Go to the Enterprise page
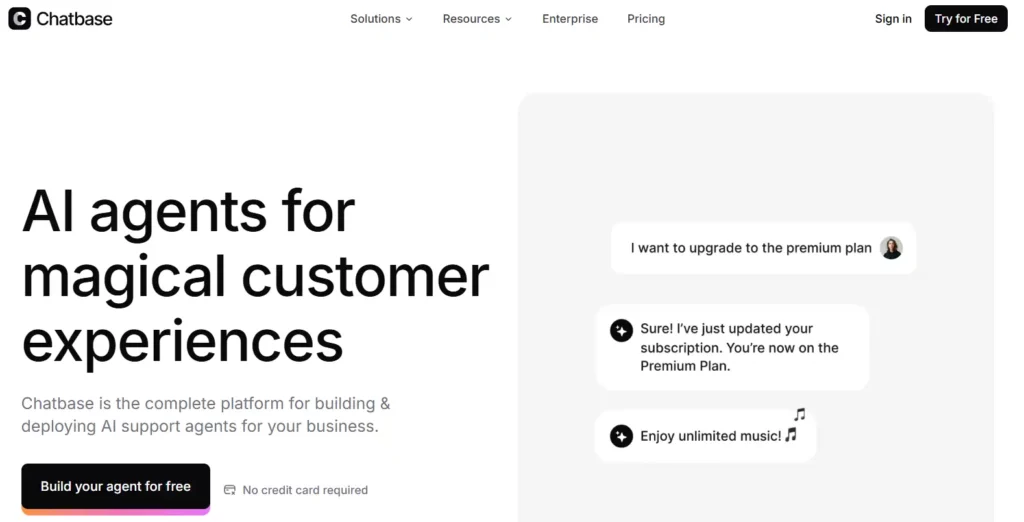 (x=570, y=19)
